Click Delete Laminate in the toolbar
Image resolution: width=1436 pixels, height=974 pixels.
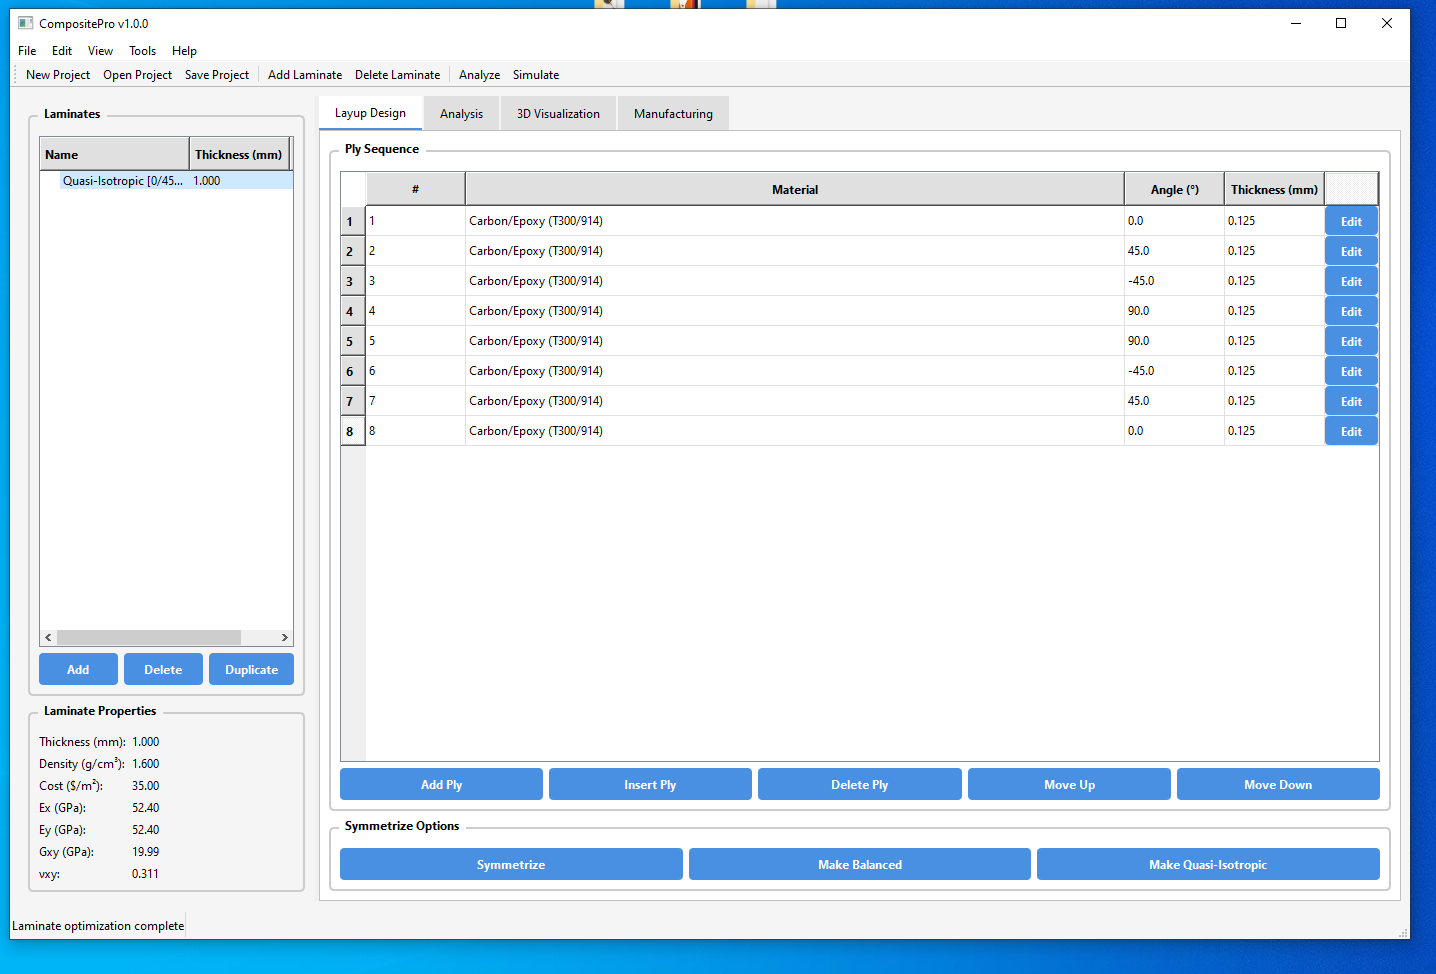point(397,75)
